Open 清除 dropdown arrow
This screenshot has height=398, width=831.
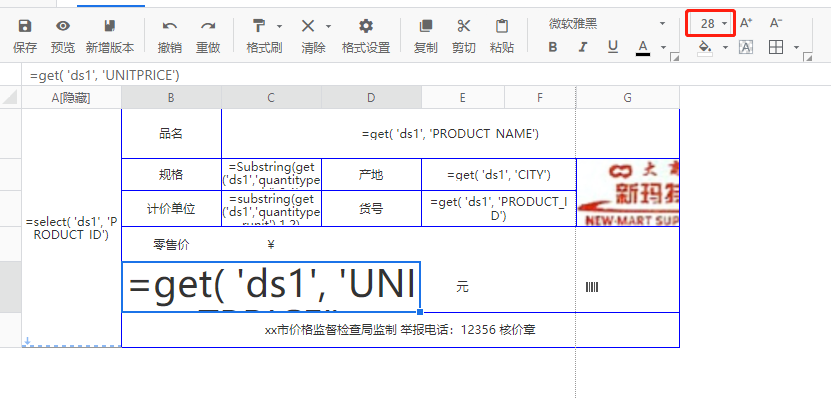328,26
